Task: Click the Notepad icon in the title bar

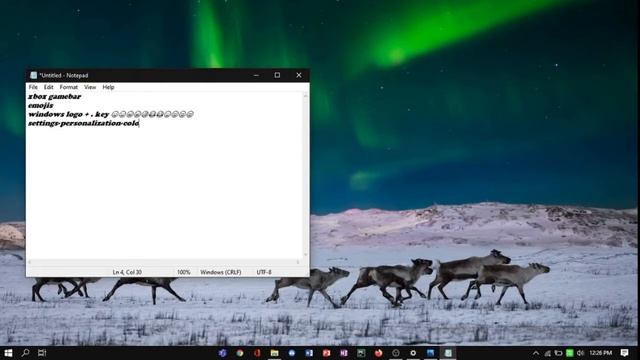Action: click(x=33, y=75)
